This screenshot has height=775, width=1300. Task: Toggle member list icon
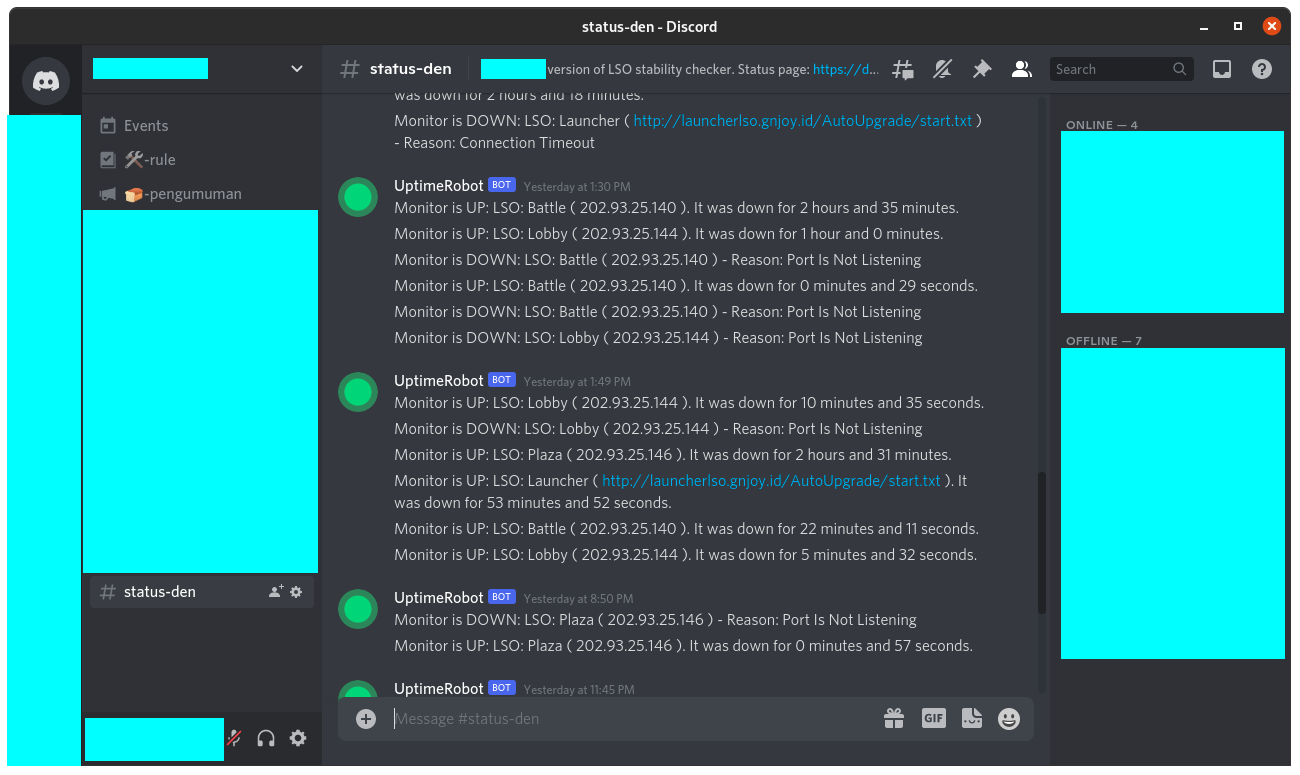1021,69
